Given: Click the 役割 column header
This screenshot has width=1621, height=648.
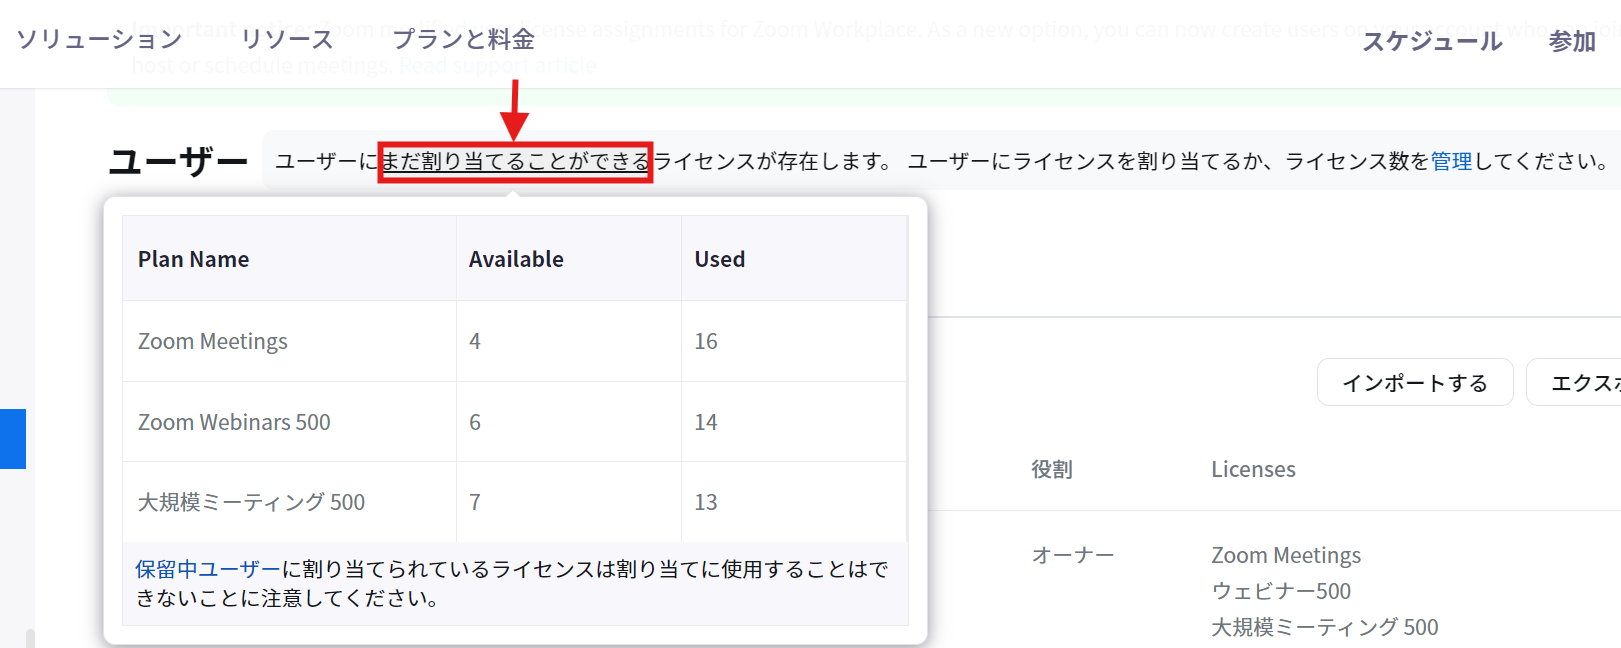Looking at the screenshot, I should pos(1052,469).
